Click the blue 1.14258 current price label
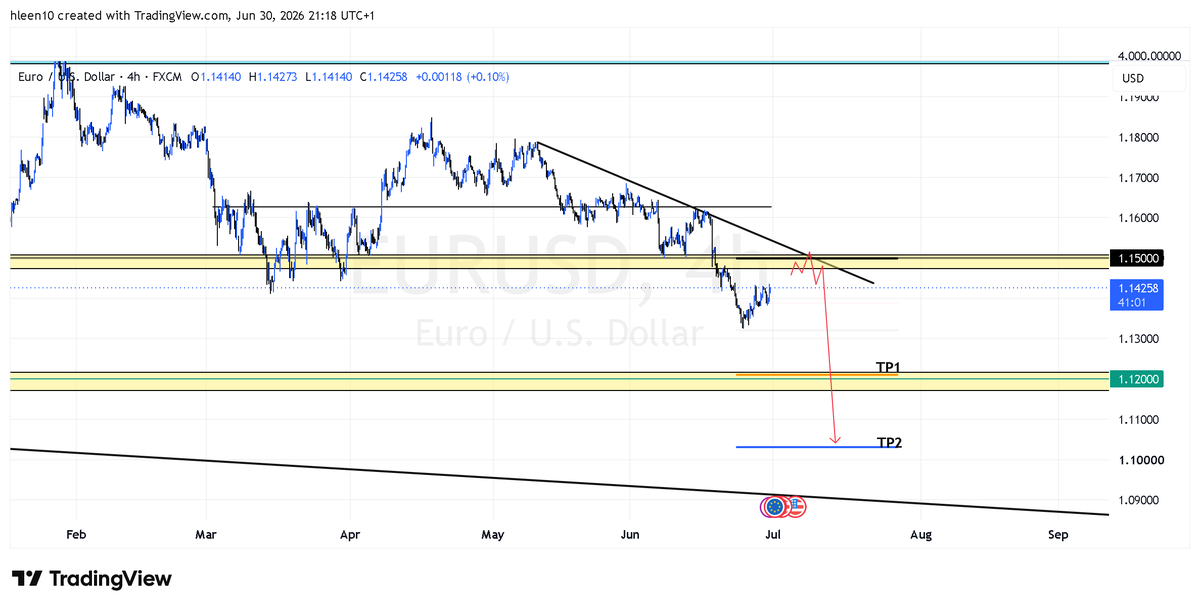Screen dimensions: 1200x609 1139,287
